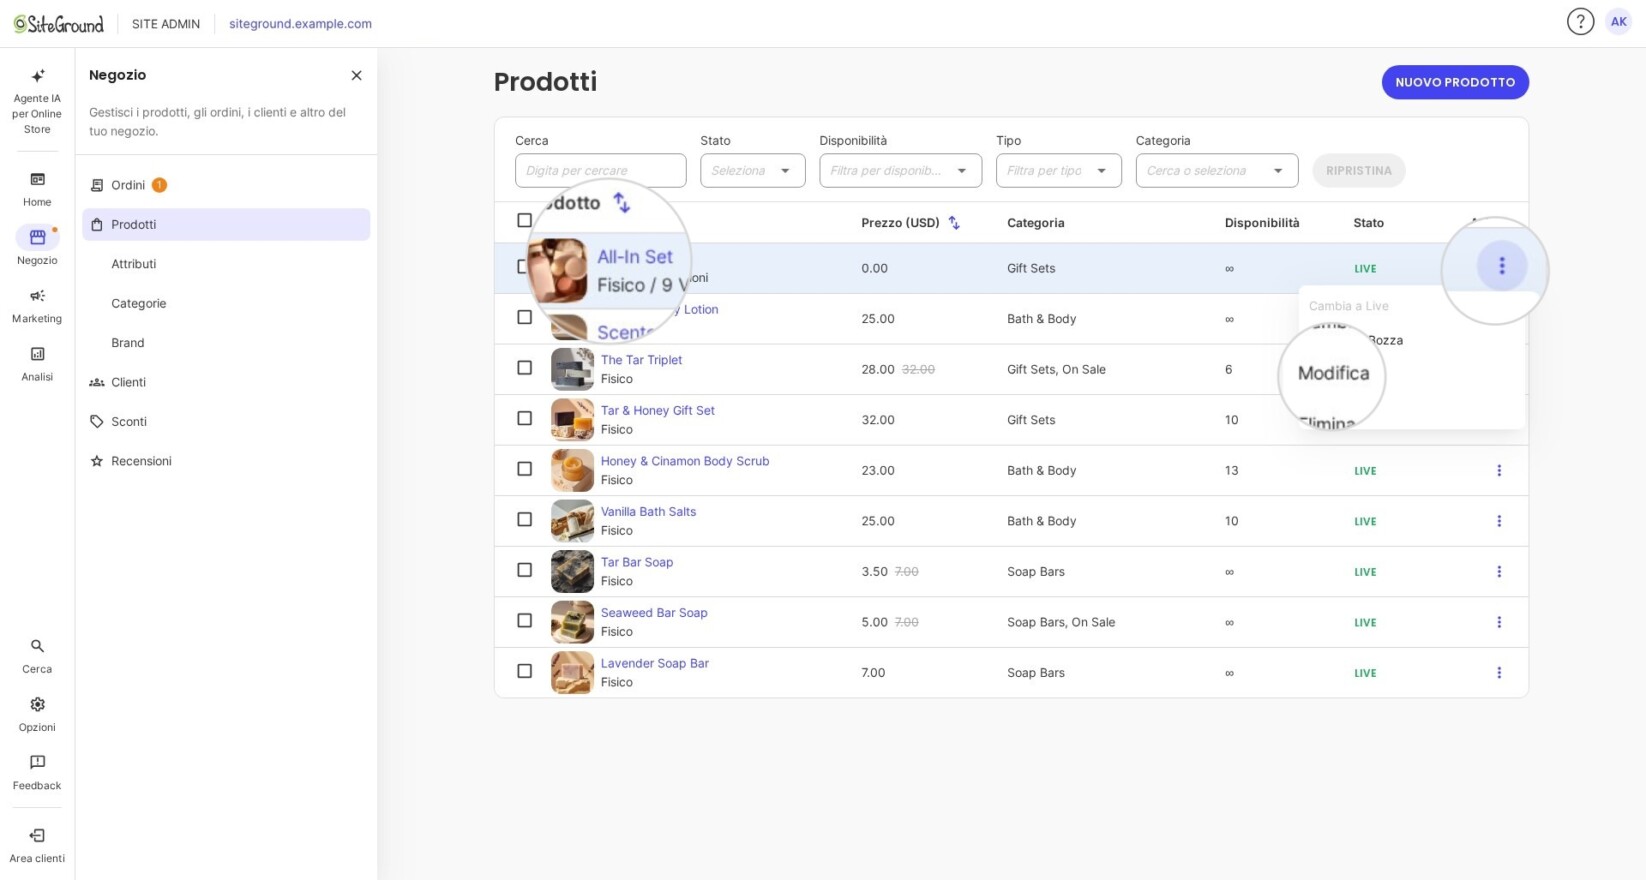
Task: Open Sconti in the Negozio menu
Action: (x=226, y=421)
